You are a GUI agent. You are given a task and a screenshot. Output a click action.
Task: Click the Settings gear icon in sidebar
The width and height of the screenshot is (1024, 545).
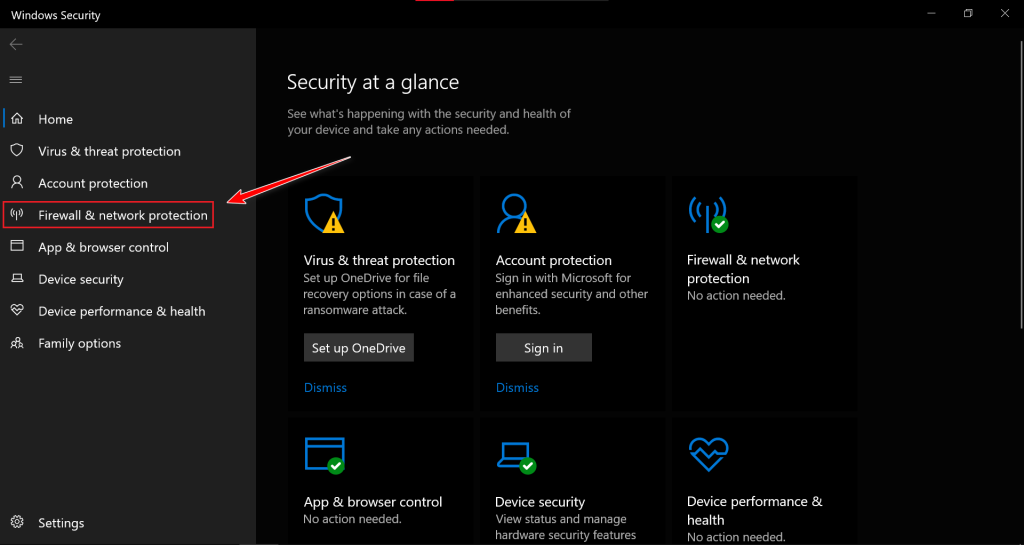tap(17, 523)
